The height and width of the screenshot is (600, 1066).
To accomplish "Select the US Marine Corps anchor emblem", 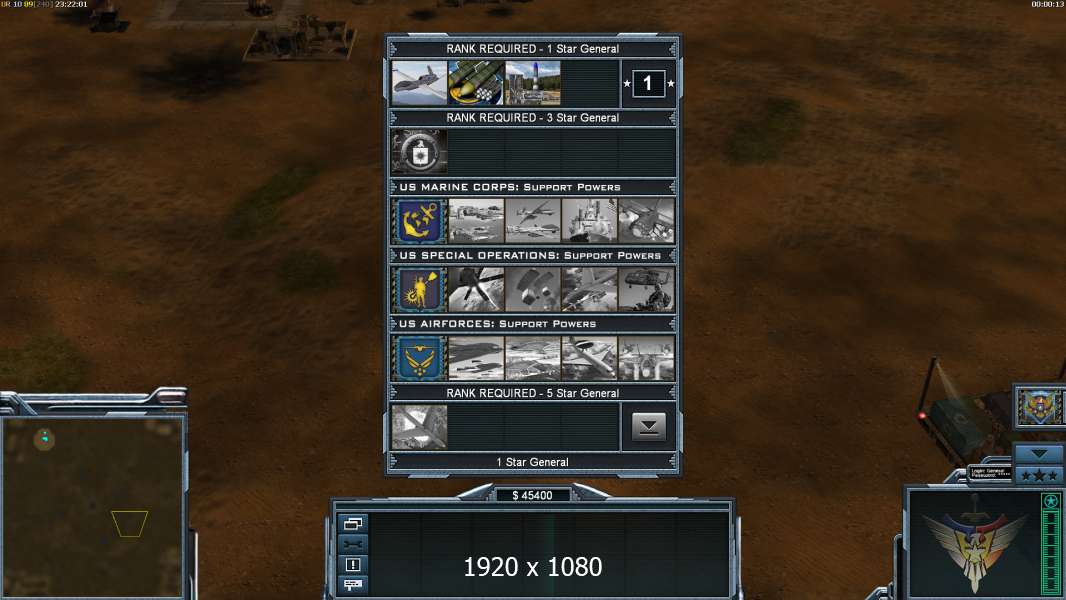I will pyautogui.click(x=419, y=221).
